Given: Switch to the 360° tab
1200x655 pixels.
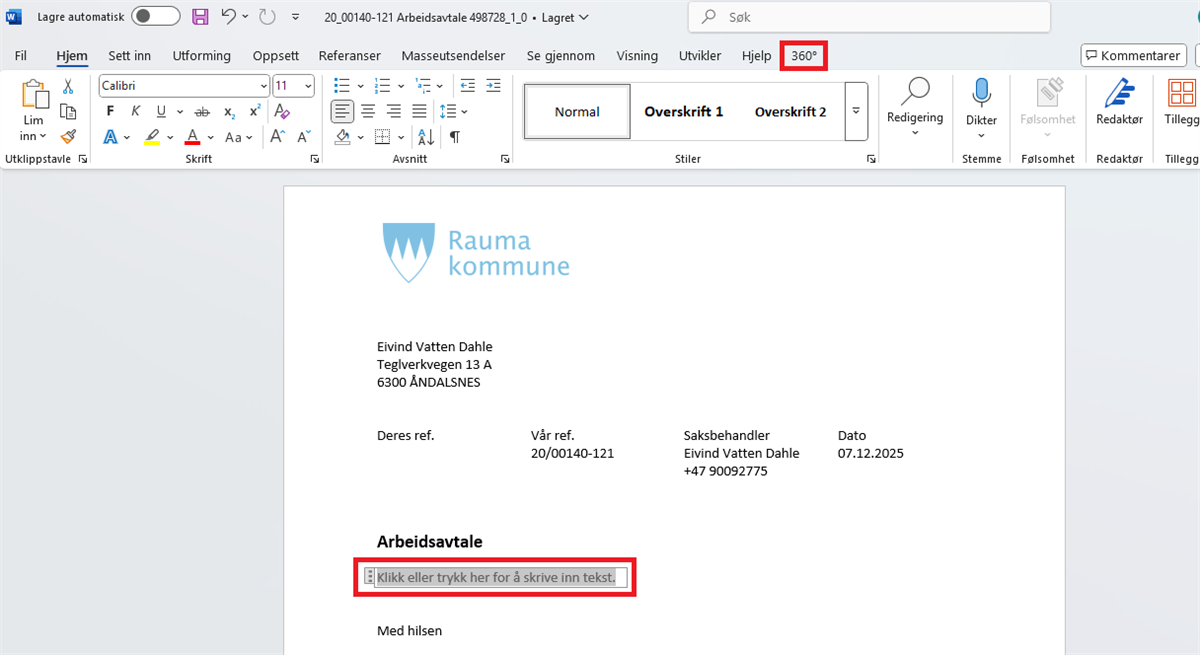Looking at the screenshot, I should pos(804,56).
